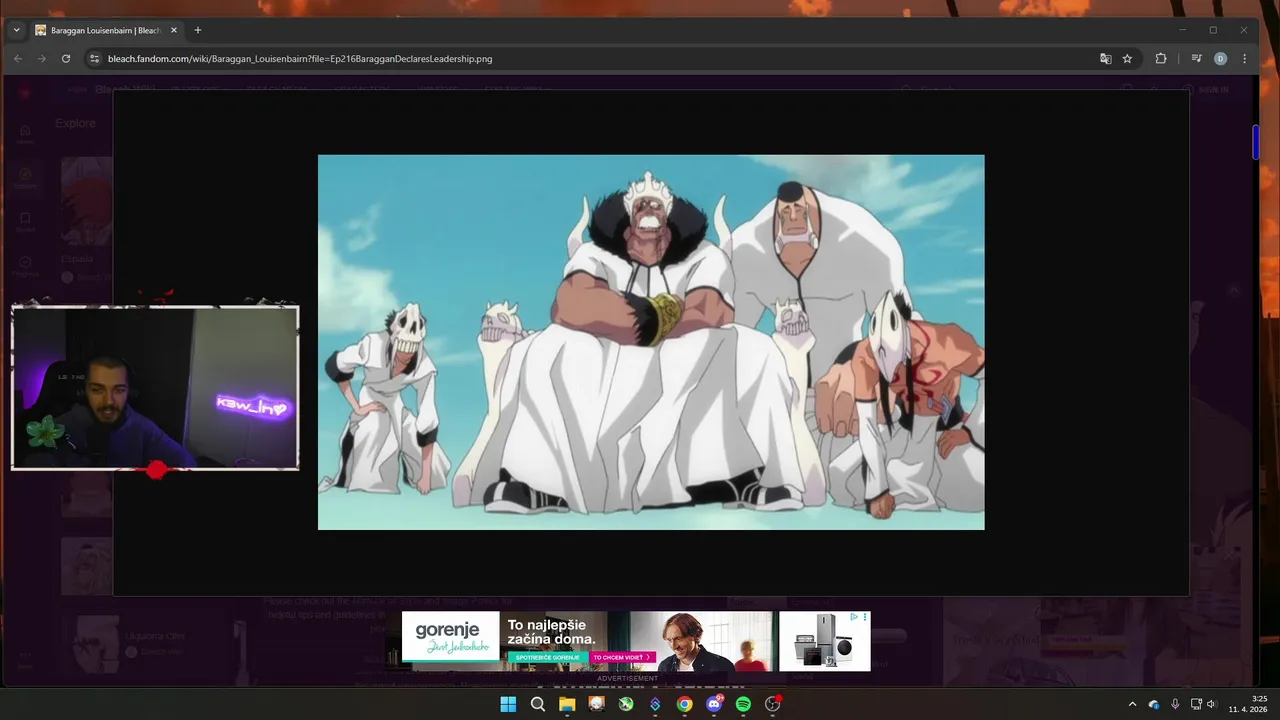Image resolution: width=1280 pixels, height=720 pixels.
Task: Open a new browser tab
Action: (x=198, y=30)
